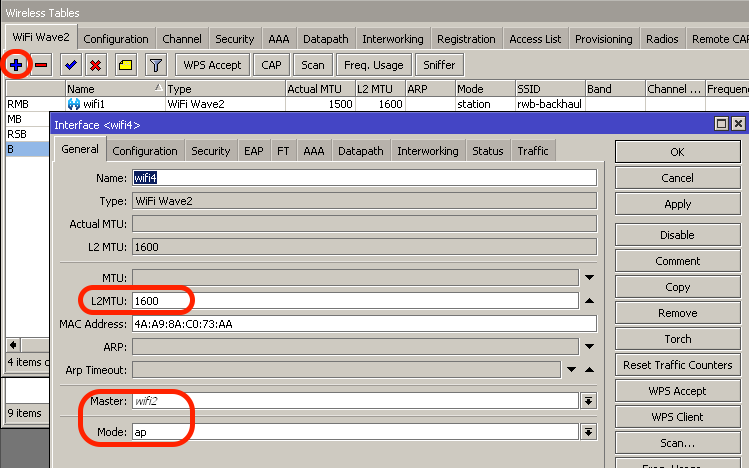Expand the MTU field arrow
749x468 pixels.
[589, 277]
